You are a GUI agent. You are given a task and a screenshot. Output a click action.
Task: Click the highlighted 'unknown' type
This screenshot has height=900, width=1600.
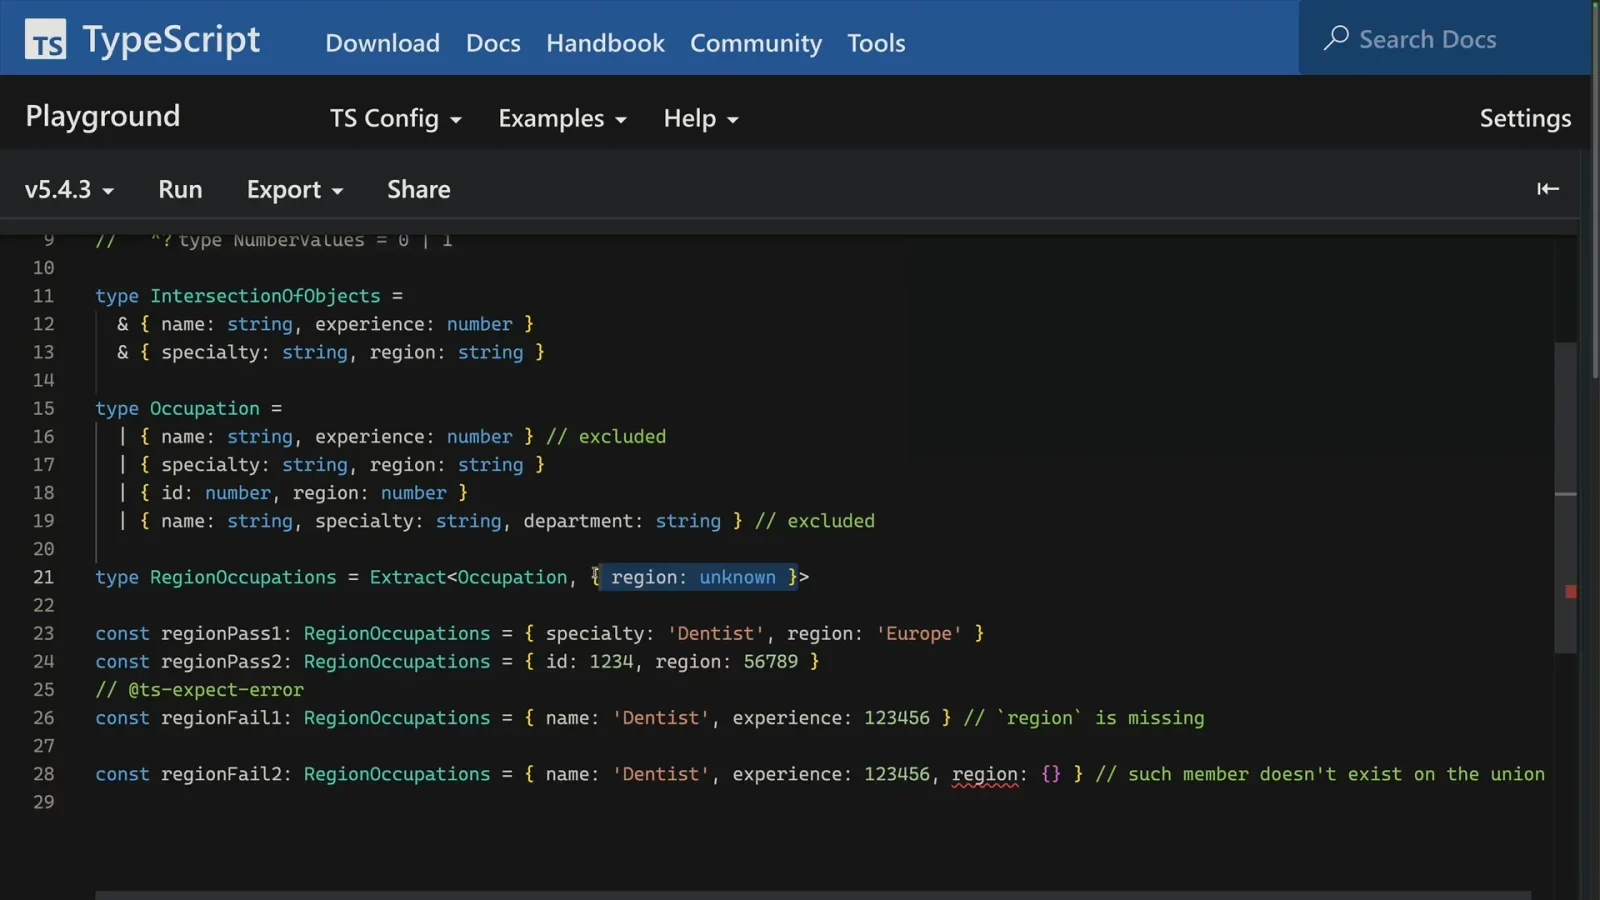click(737, 577)
